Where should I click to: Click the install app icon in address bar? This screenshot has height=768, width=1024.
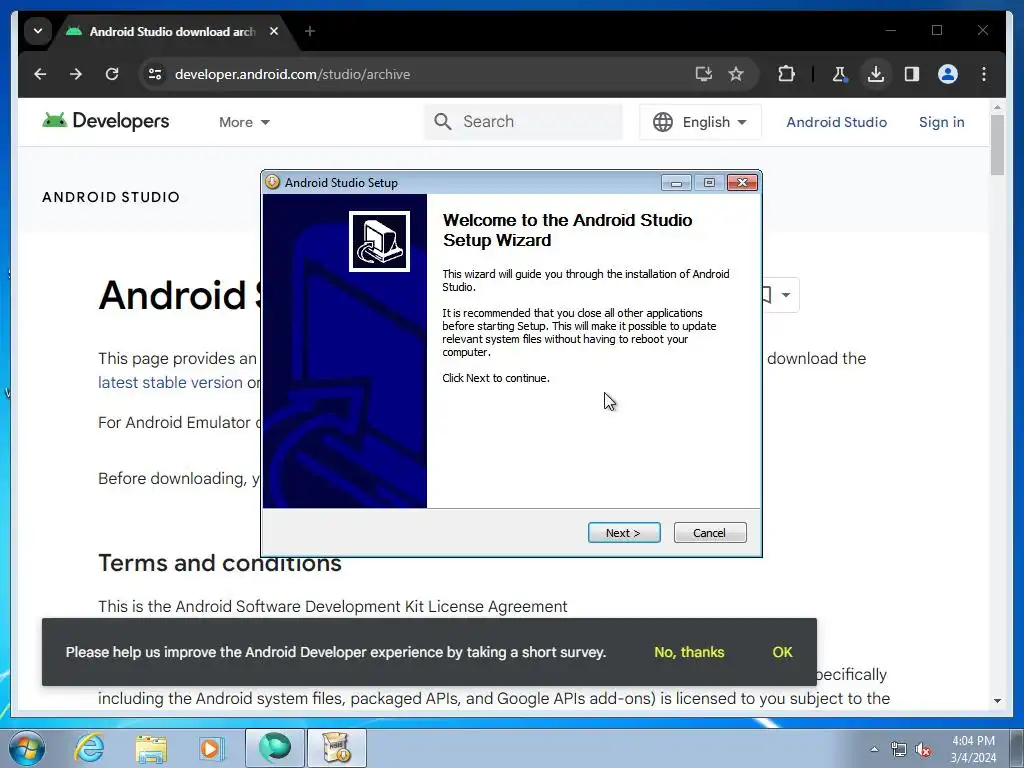[703, 74]
